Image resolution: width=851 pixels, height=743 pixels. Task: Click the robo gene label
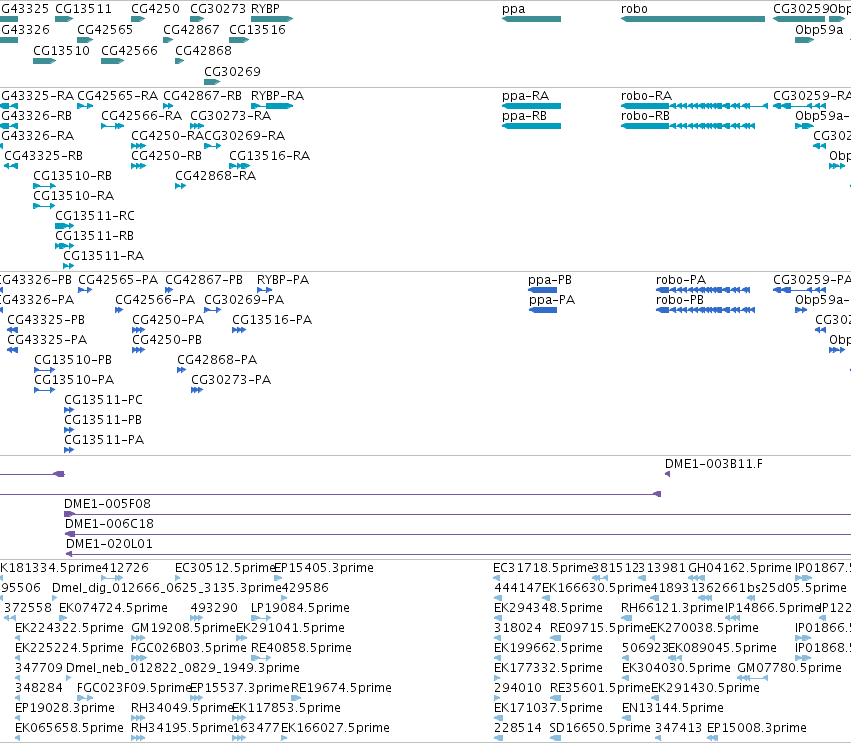point(634,9)
